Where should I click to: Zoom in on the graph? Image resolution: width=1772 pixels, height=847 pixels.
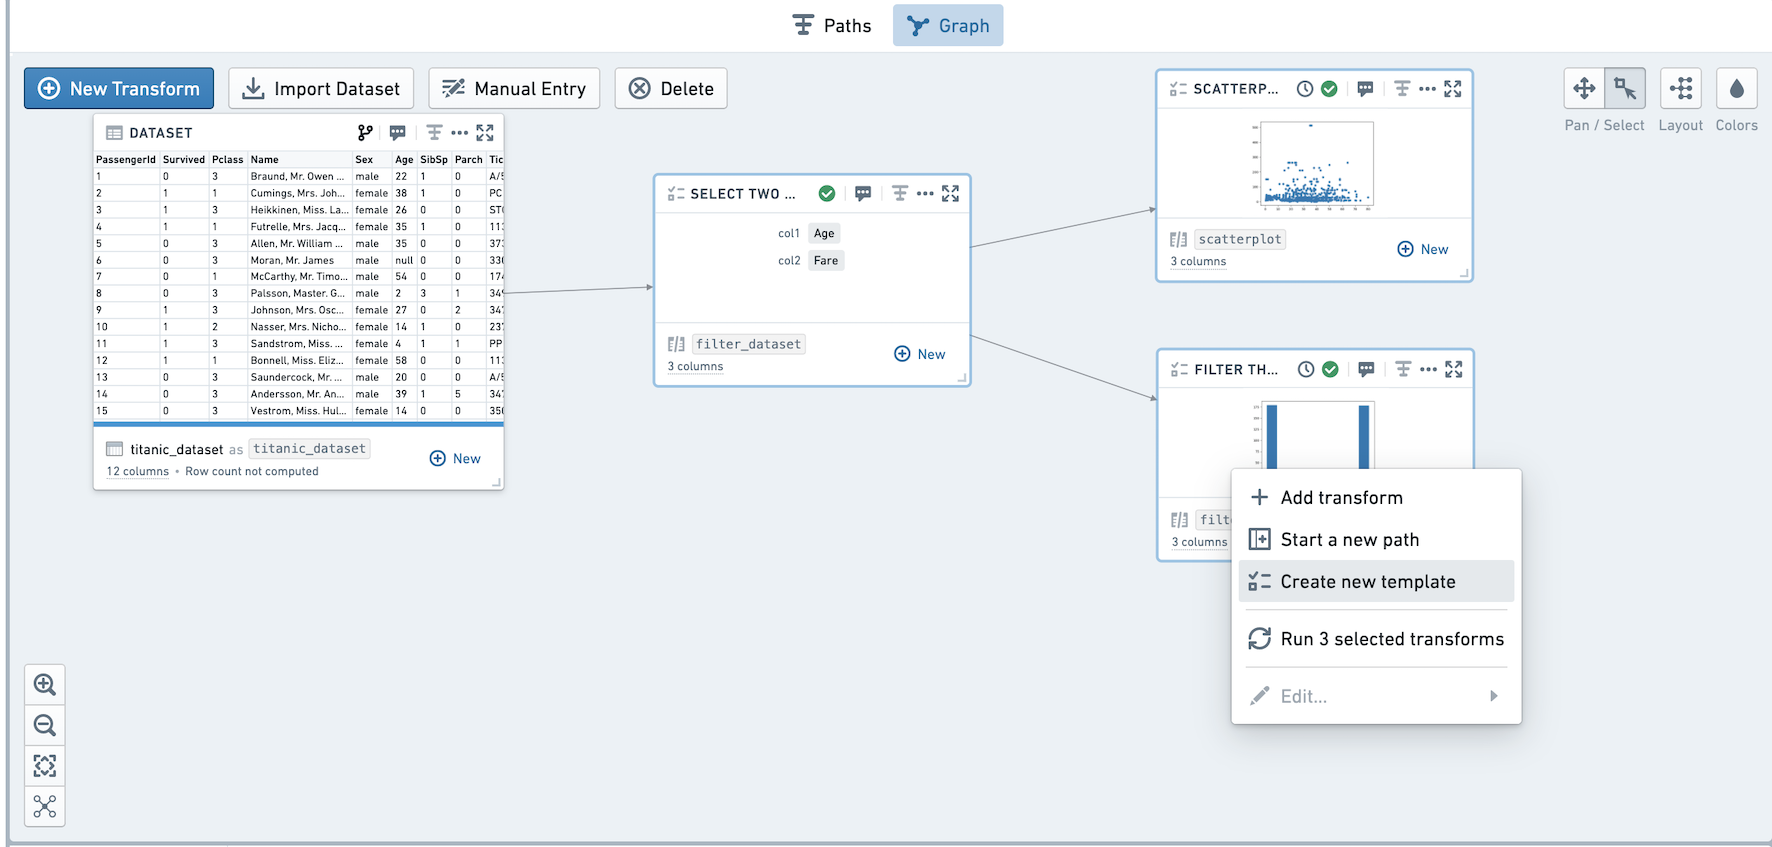45,685
